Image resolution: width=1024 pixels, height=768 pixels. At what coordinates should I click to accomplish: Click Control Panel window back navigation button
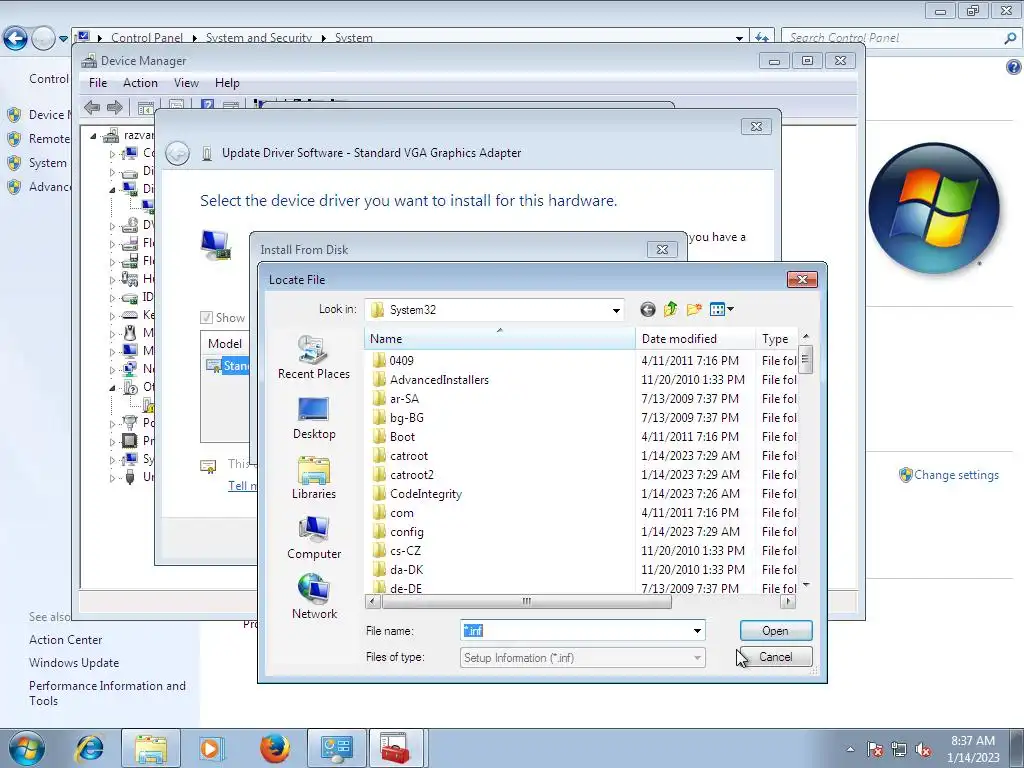tap(16, 39)
